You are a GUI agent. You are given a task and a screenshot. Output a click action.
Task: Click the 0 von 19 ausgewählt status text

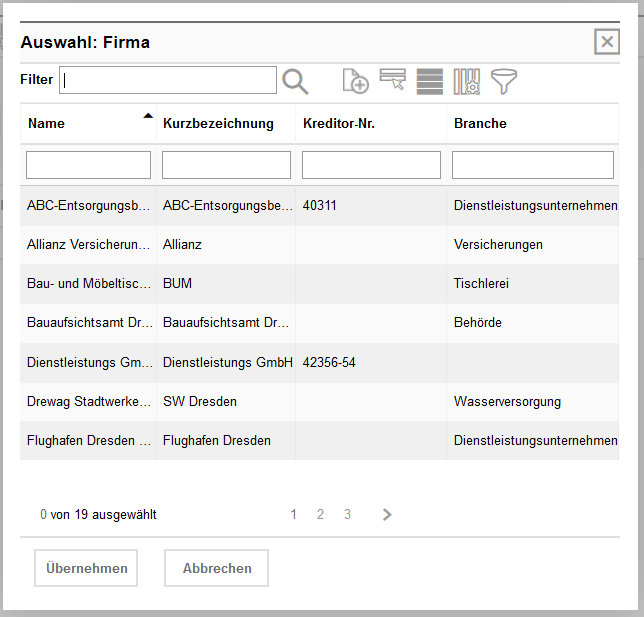(x=98, y=514)
